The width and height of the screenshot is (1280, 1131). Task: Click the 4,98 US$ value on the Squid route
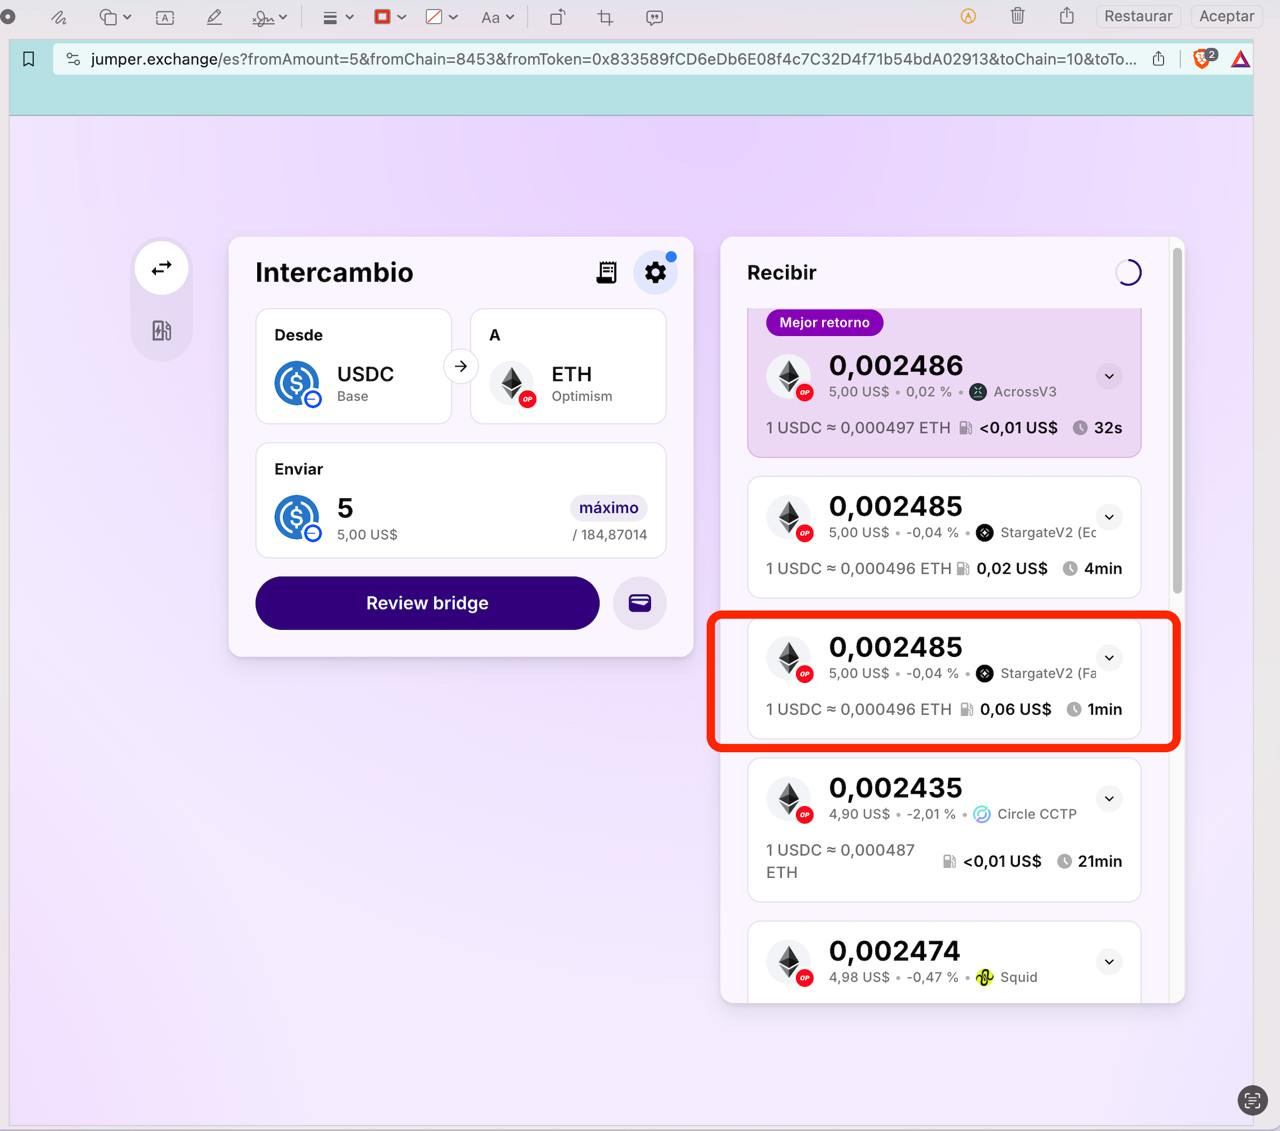[x=859, y=977]
